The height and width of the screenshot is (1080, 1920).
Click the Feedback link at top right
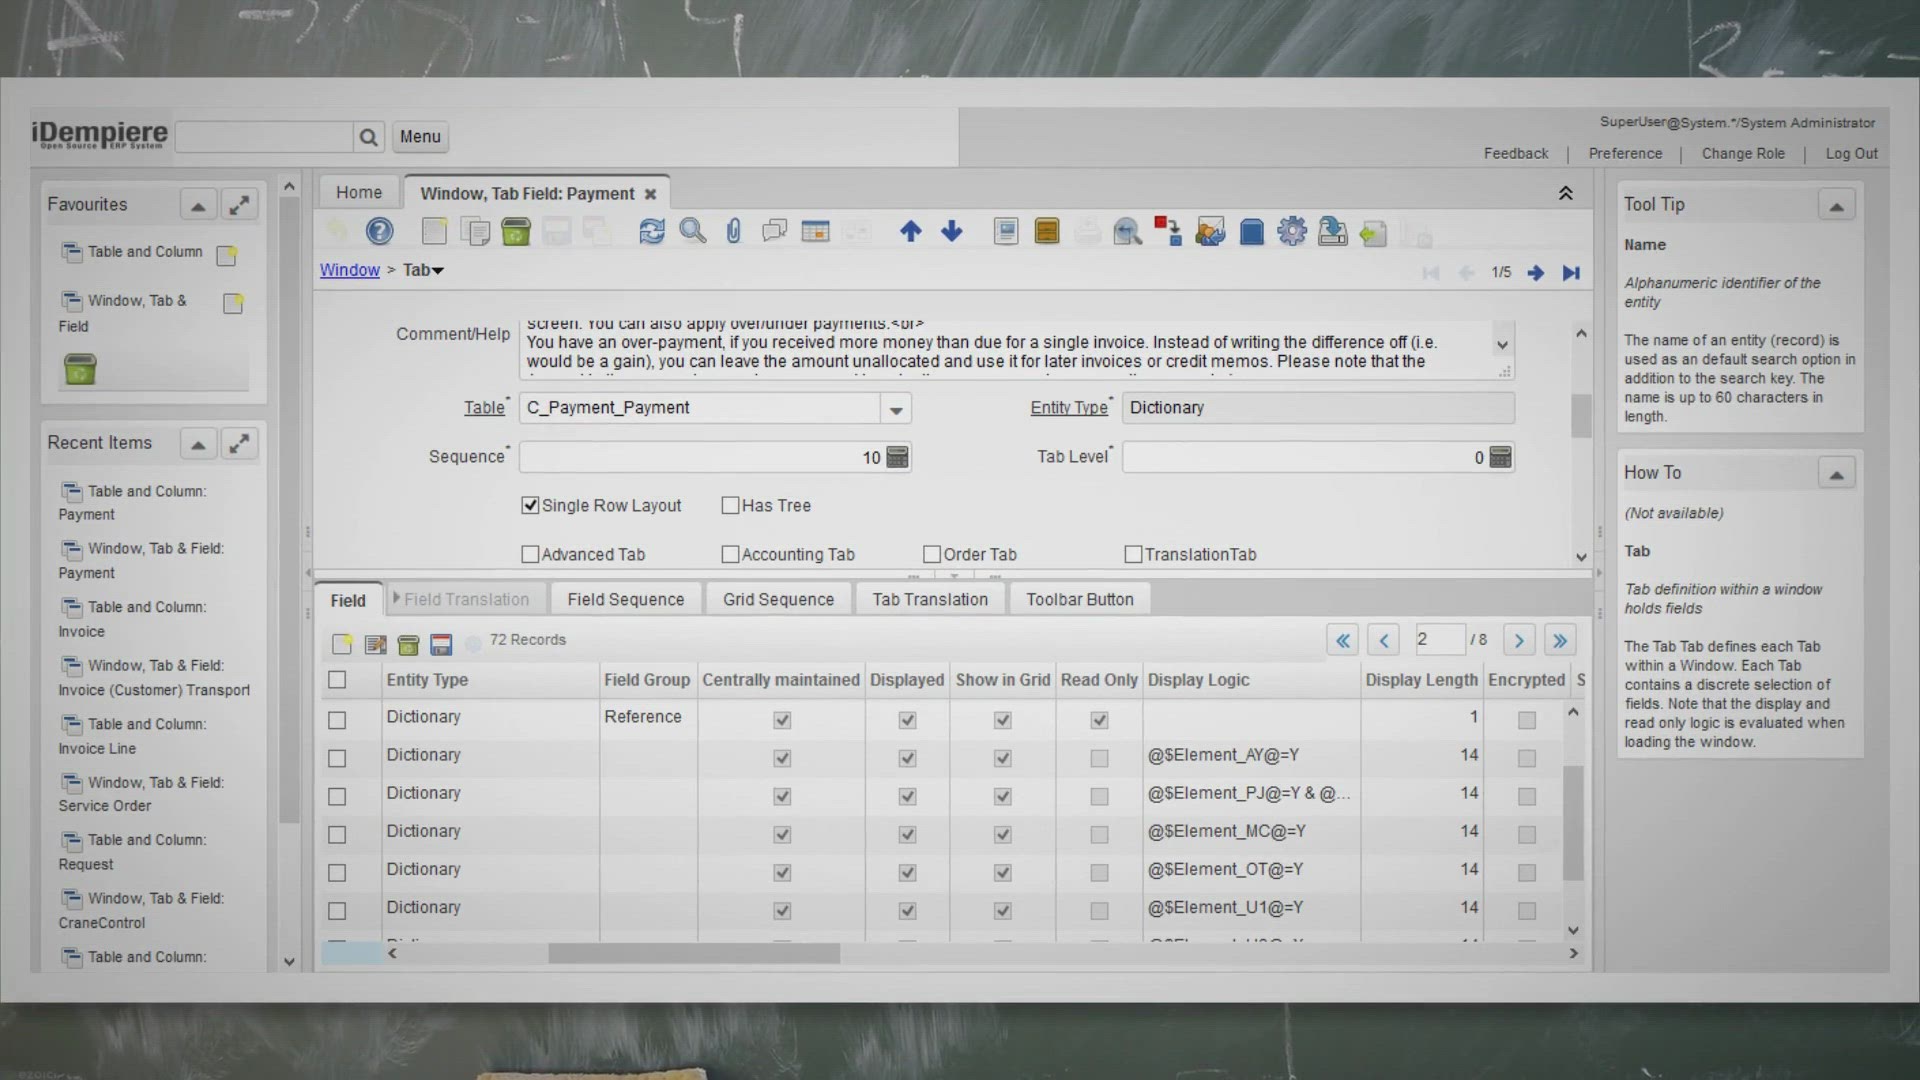(1515, 153)
